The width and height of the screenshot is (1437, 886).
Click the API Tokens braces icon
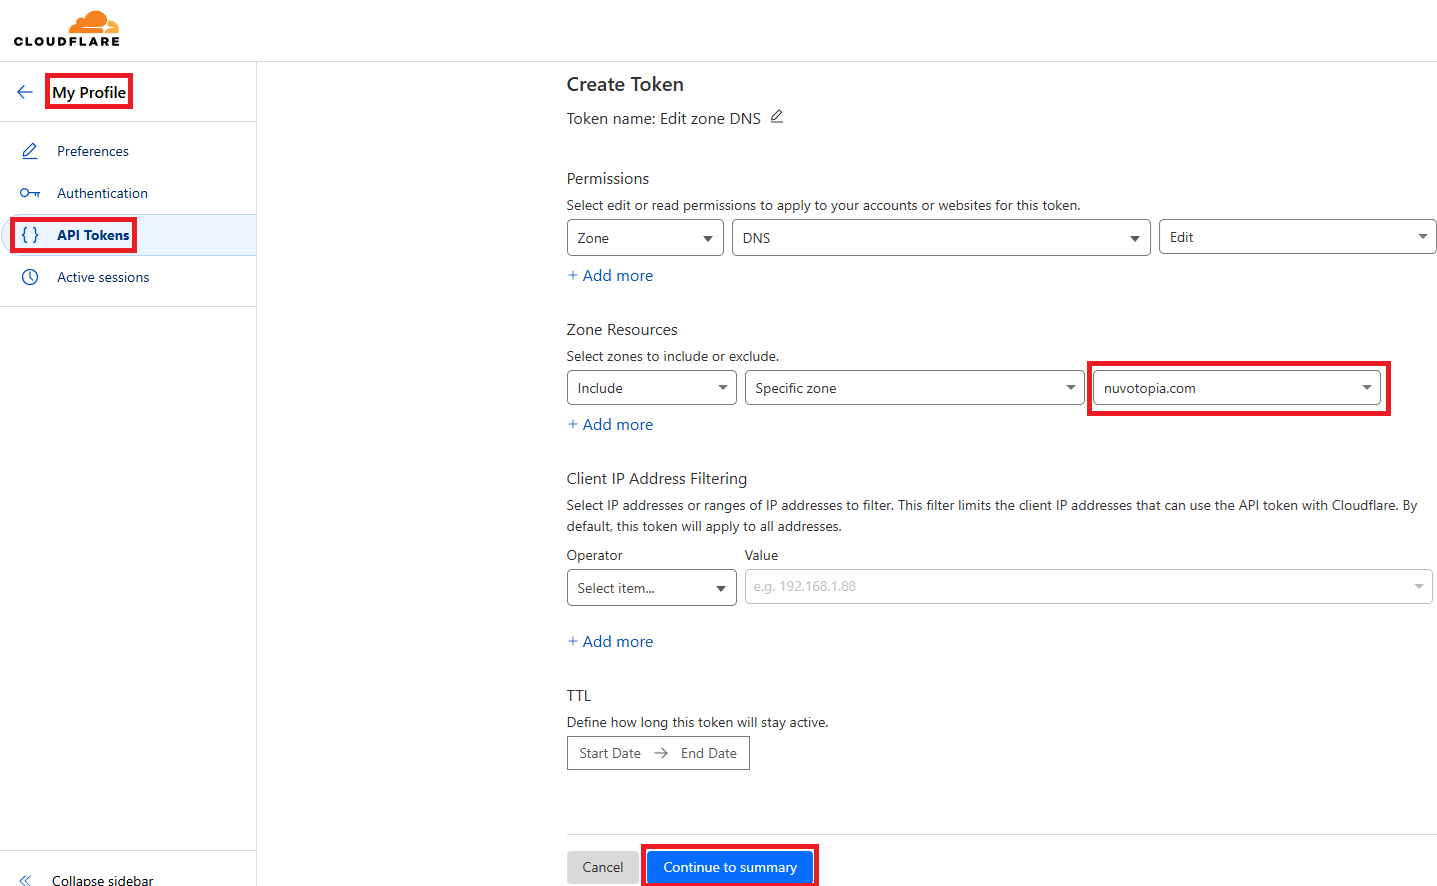(x=30, y=235)
